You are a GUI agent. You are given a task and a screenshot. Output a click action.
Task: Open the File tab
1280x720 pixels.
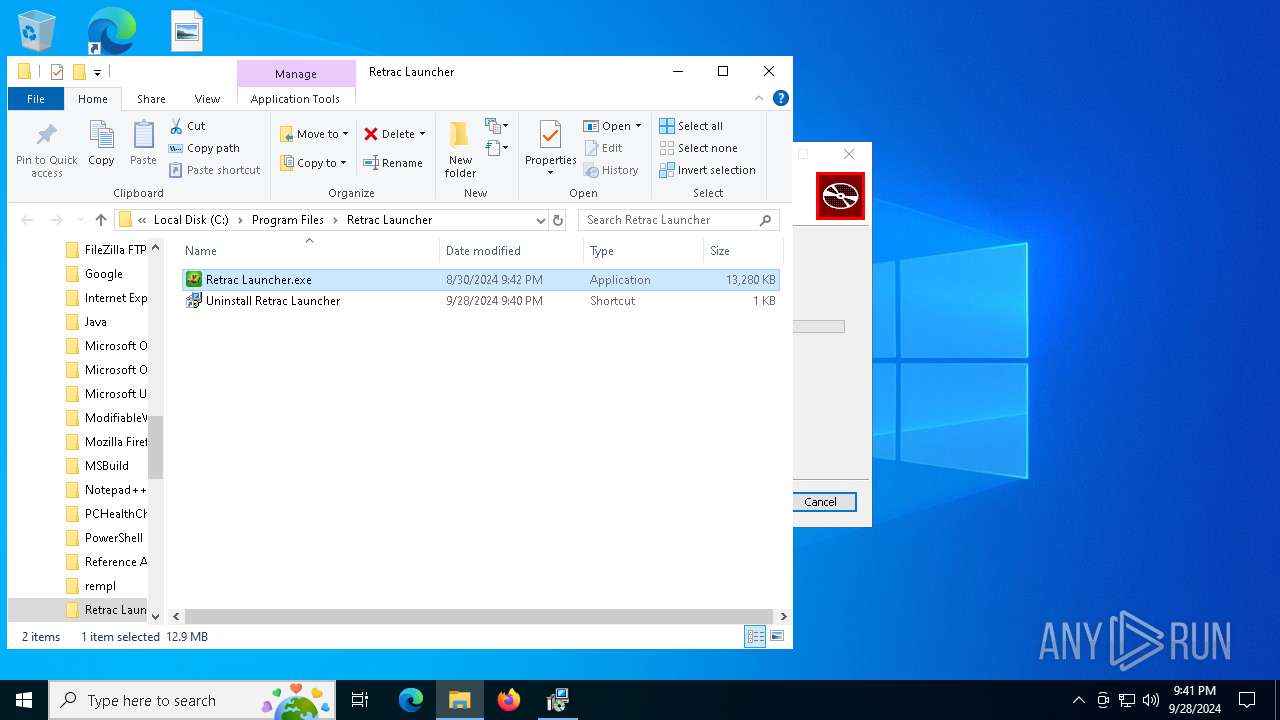tap(36, 99)
